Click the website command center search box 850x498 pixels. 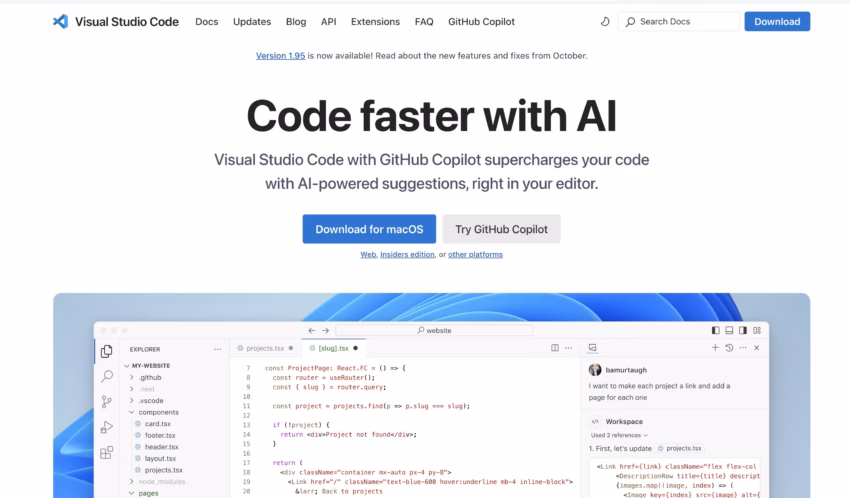[434, 330]
